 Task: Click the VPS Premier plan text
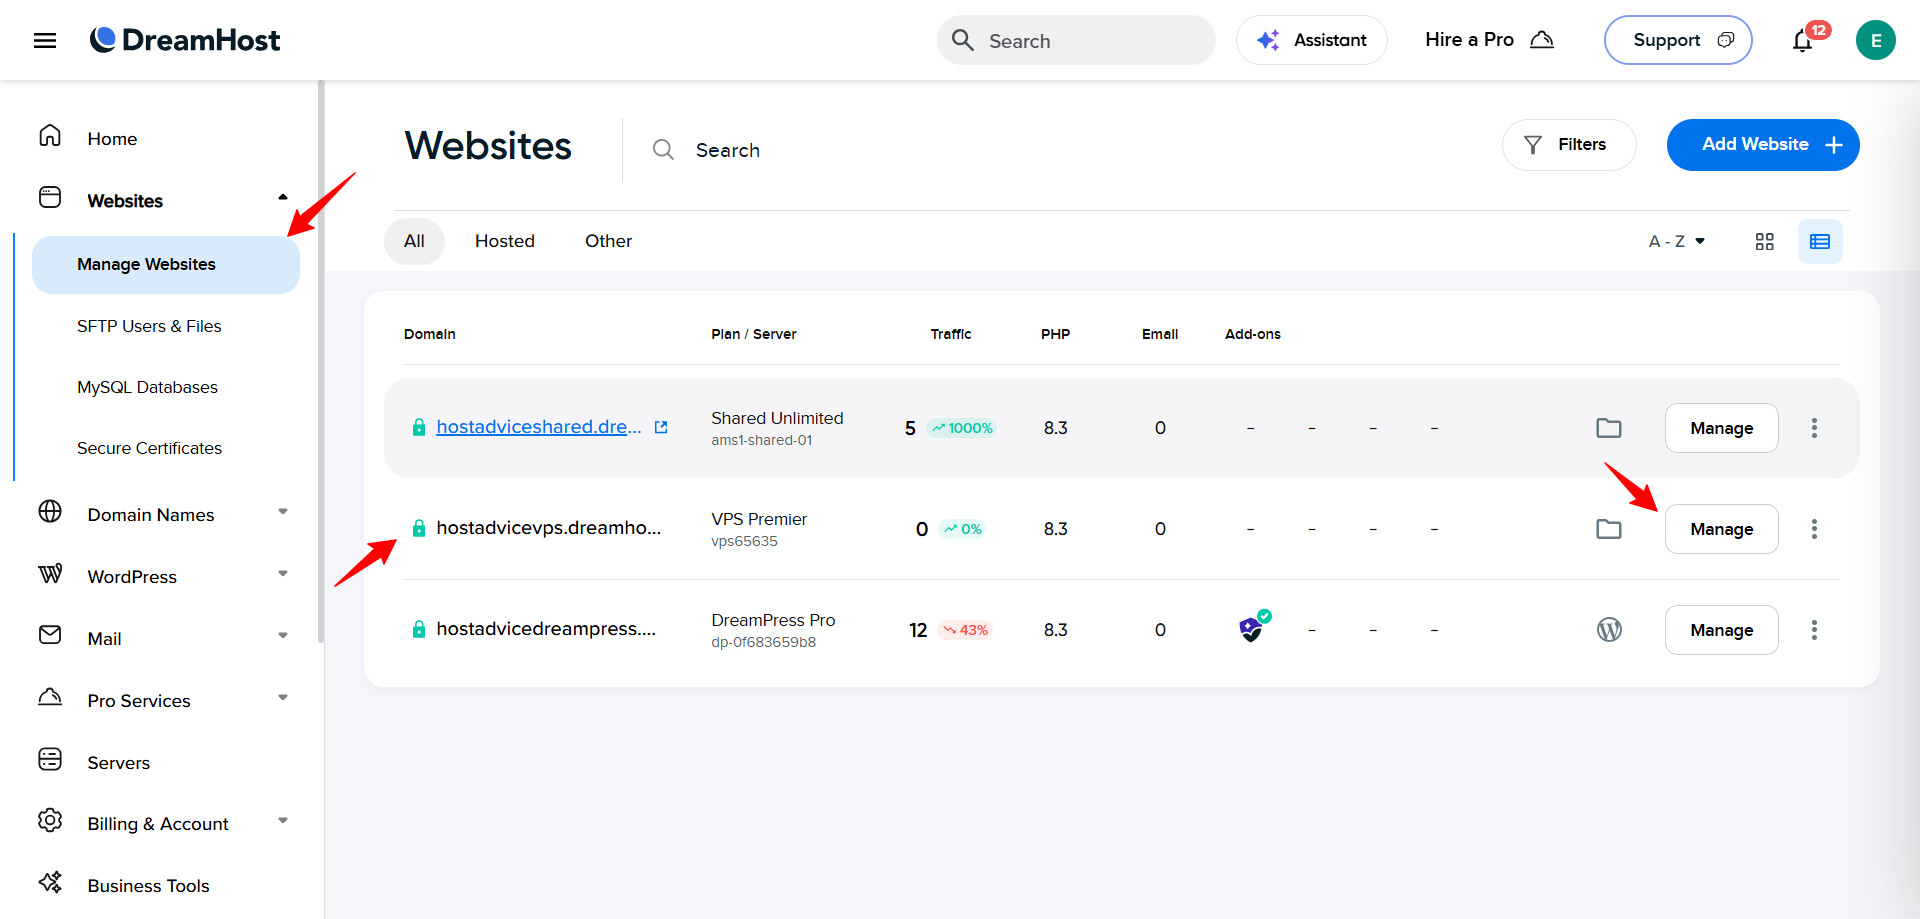(759, 519)
